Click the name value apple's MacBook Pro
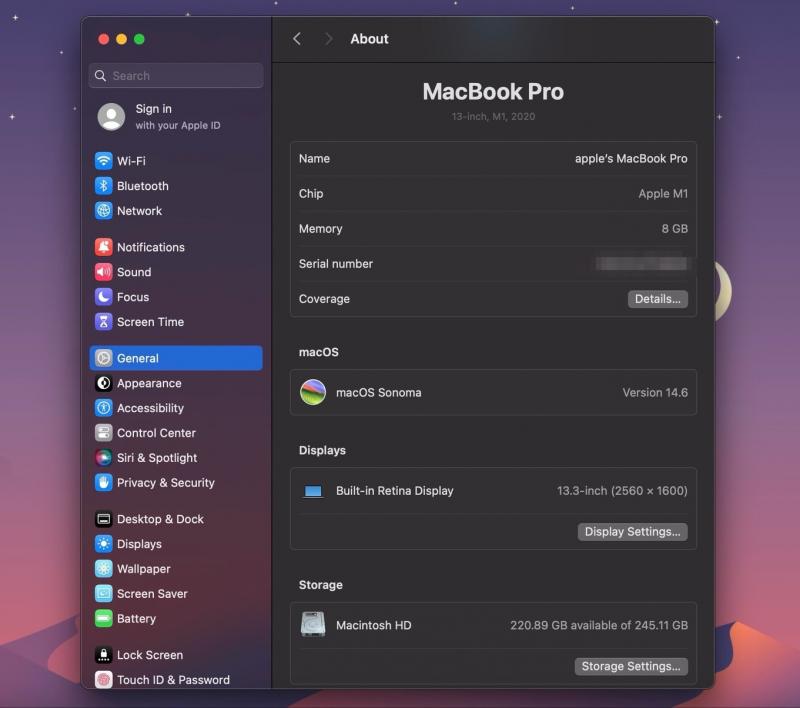 631,159
